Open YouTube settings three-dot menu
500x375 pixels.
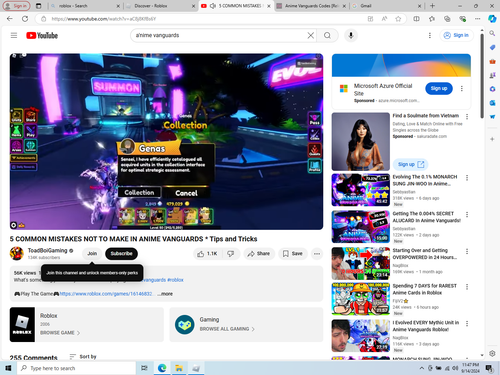pos(430,35)
